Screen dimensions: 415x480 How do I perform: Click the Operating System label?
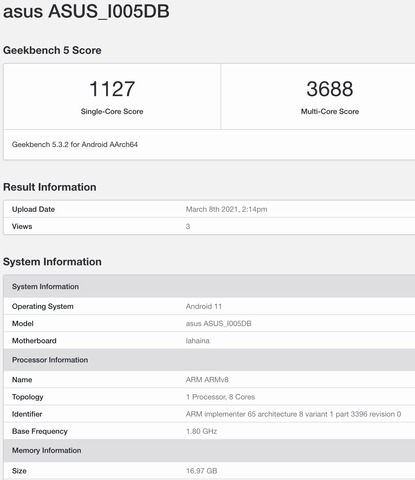tap(43, 306)
